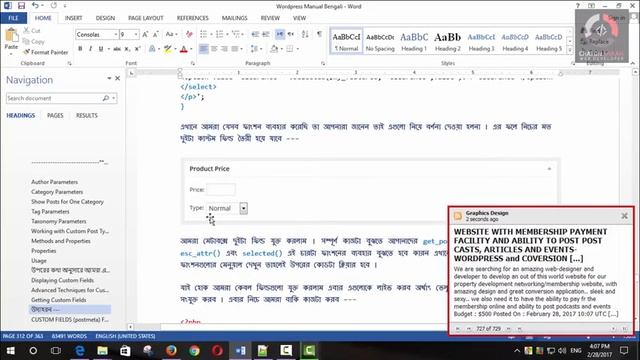Click the Align Right icon
The width and height of the screenshot is (640, 360).
[x=224, y=49]
